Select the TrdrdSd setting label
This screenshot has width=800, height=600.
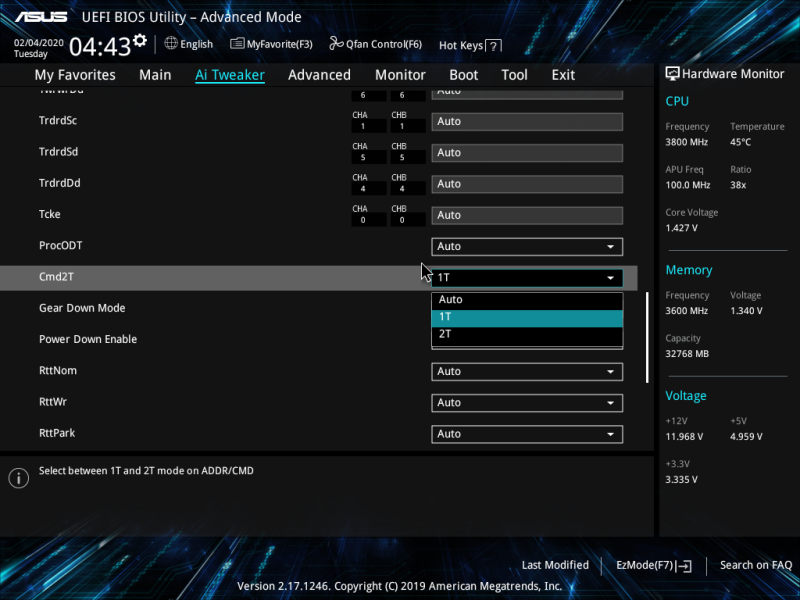point(59,152)
